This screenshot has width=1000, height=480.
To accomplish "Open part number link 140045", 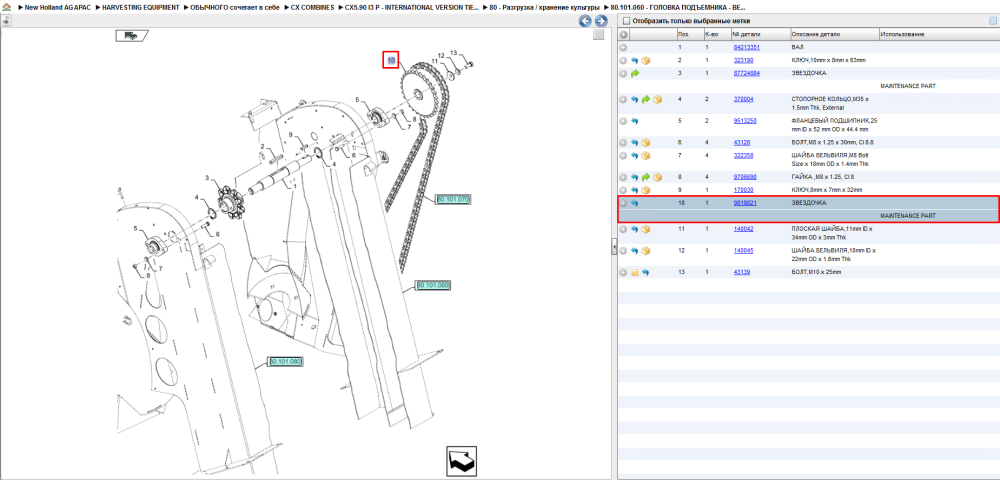I will (743, 251).
